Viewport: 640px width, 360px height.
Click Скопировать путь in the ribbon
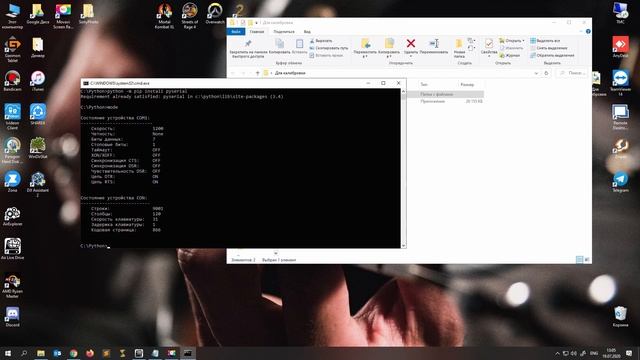tap(329, 48)
